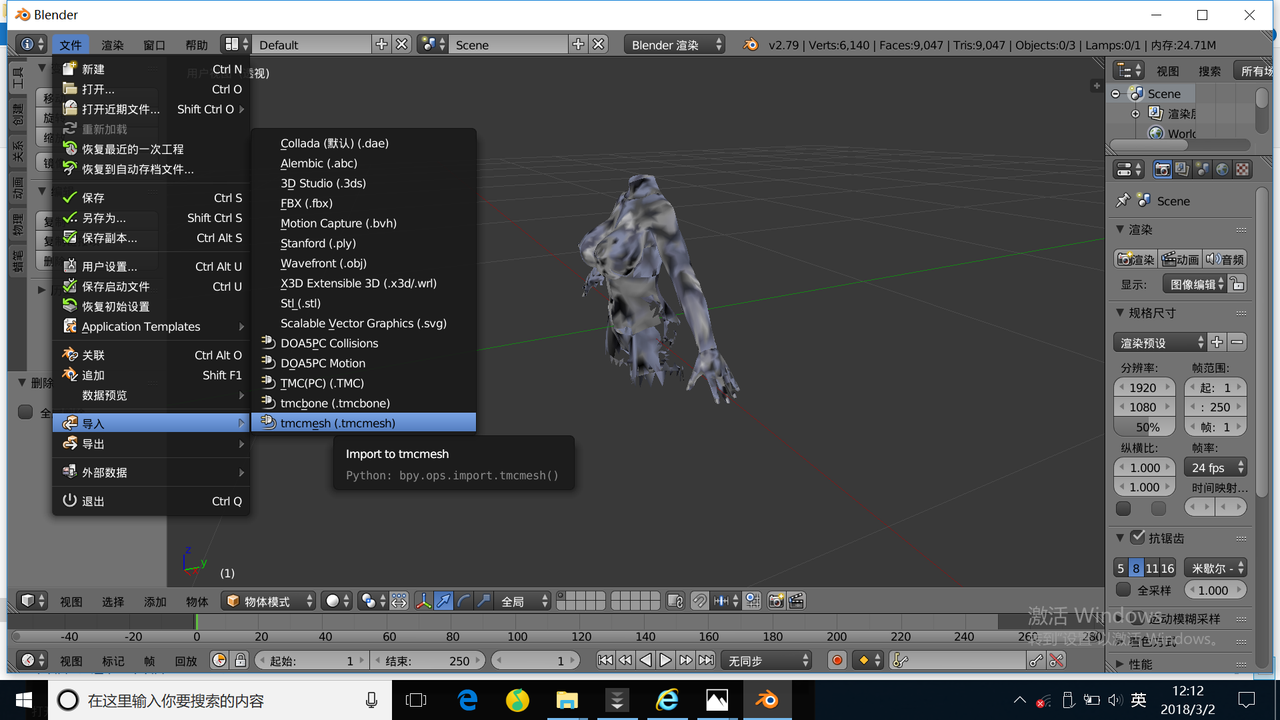Image resolution: width=1280 pixels, height=720 pixels.
Task: Click the pin icon beside Scene
Action: coord(1123,201)
